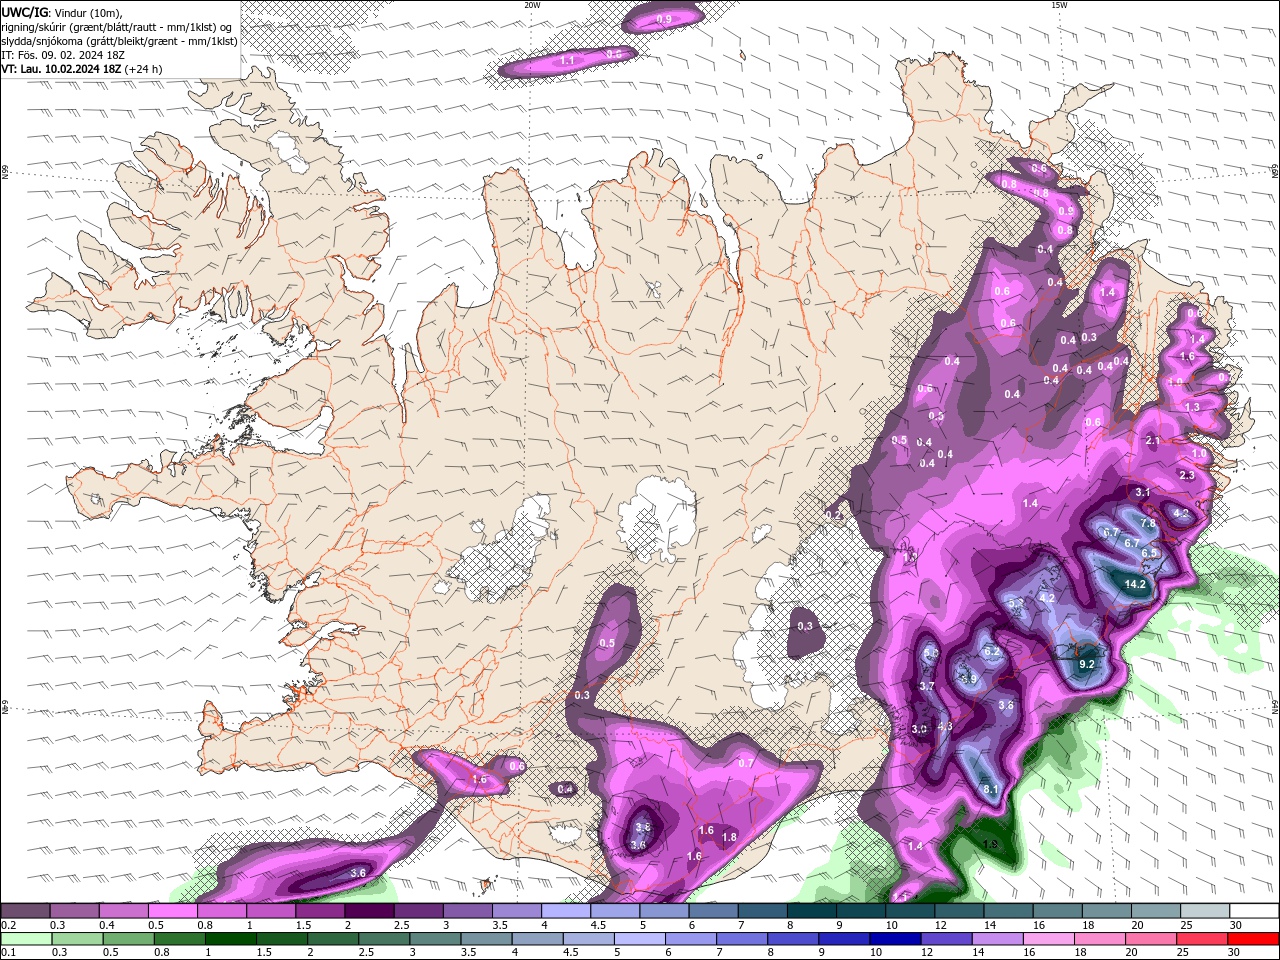
Task: Click the 7.8 precipitation value on the map
Action: 1148,523
